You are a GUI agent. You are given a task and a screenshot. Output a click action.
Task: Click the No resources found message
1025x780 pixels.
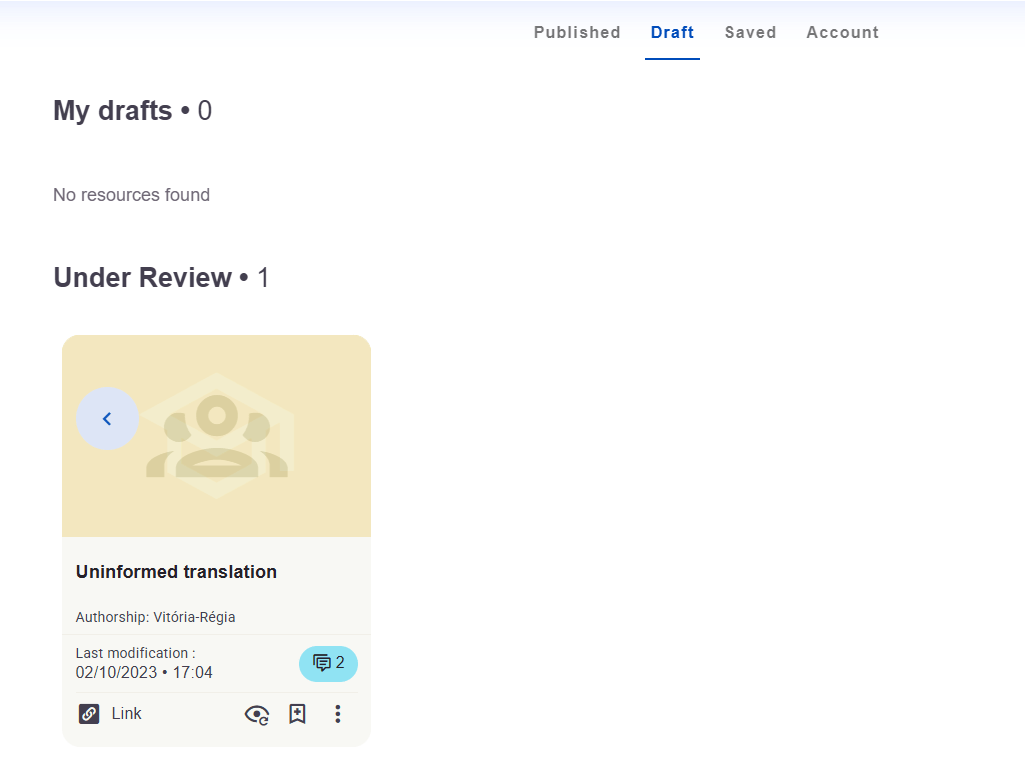coord(131,195)
